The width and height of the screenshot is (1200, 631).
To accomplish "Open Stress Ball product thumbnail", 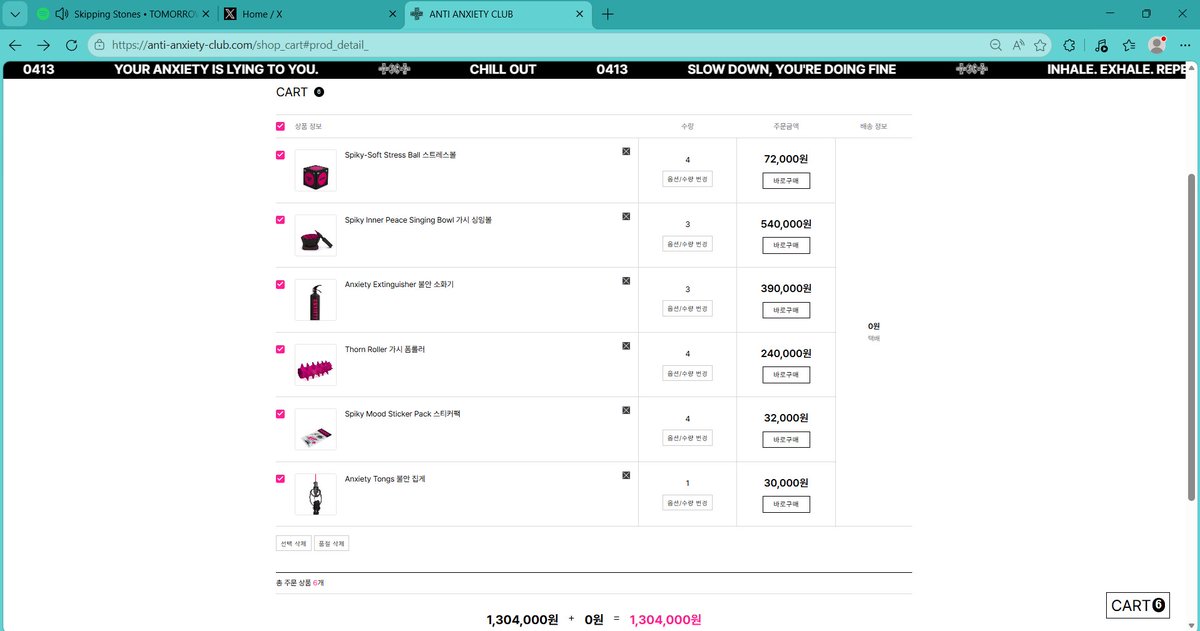I will pos(316,170).
